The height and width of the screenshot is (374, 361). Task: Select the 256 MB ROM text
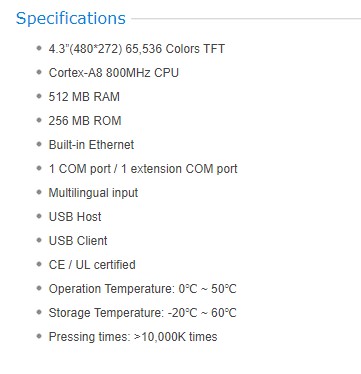(85, 121)
